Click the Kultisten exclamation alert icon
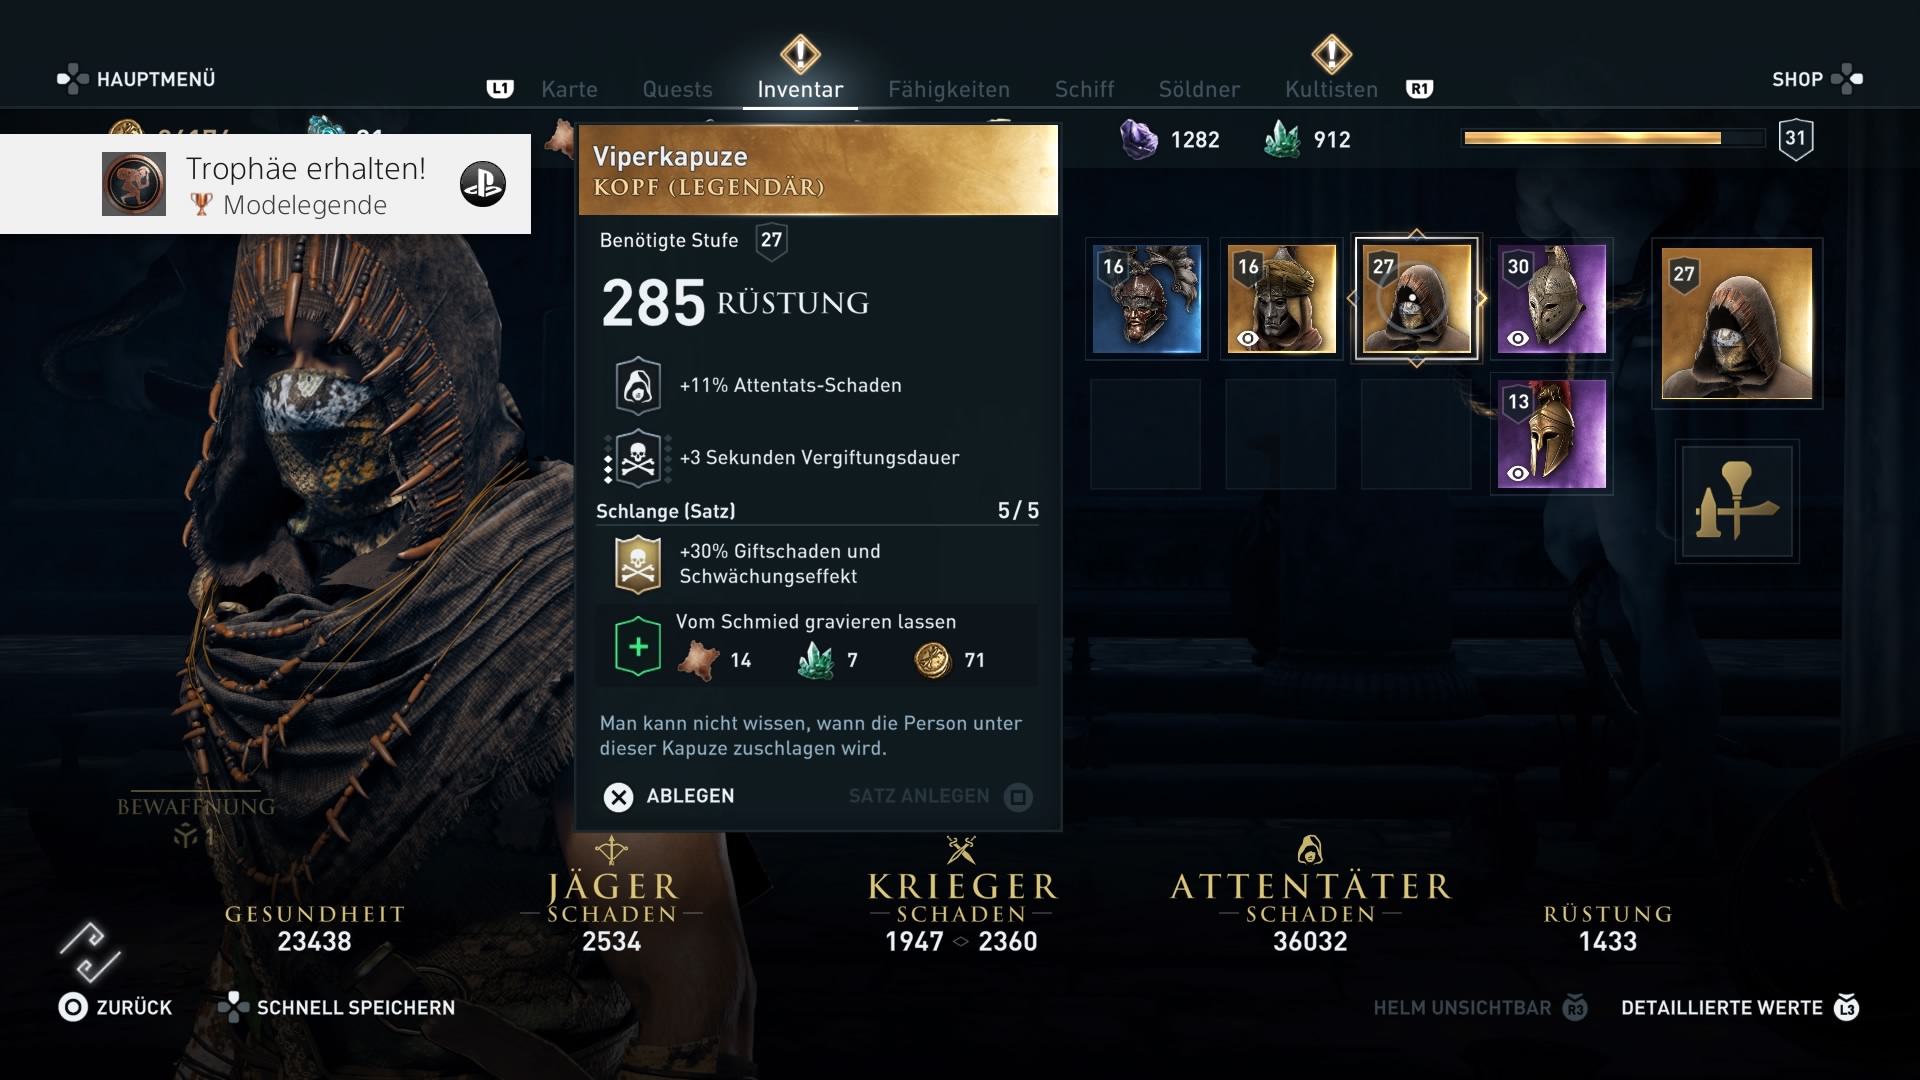Viewport: 1920px width, 1080px height. (1331, 54)
